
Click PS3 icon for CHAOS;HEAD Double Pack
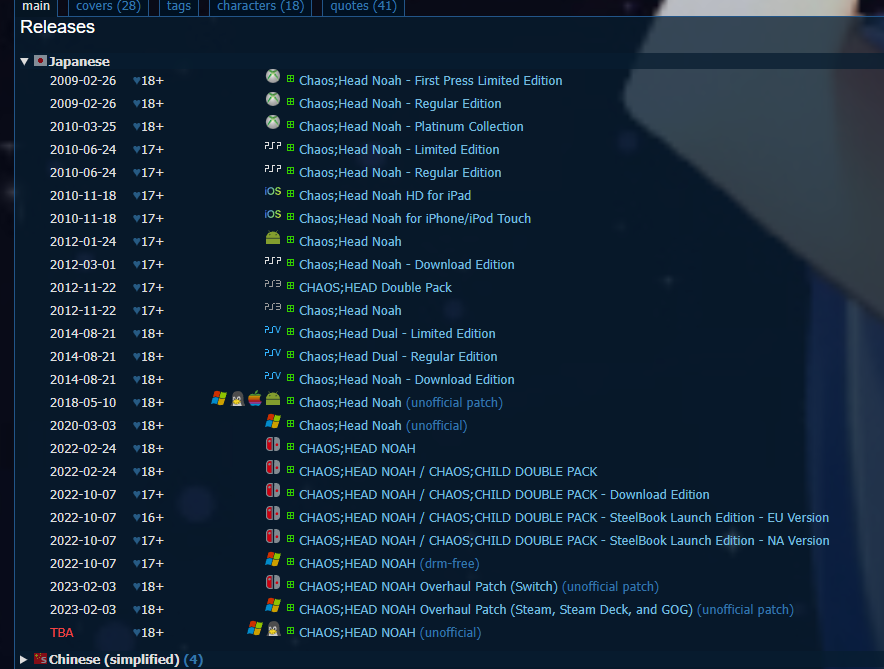click(x=273, y=283)
